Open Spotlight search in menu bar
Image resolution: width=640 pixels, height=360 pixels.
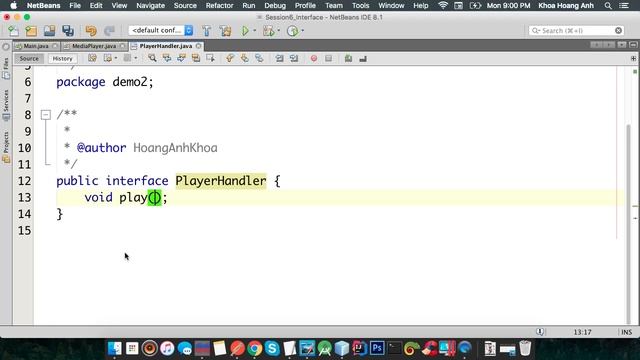608,6
